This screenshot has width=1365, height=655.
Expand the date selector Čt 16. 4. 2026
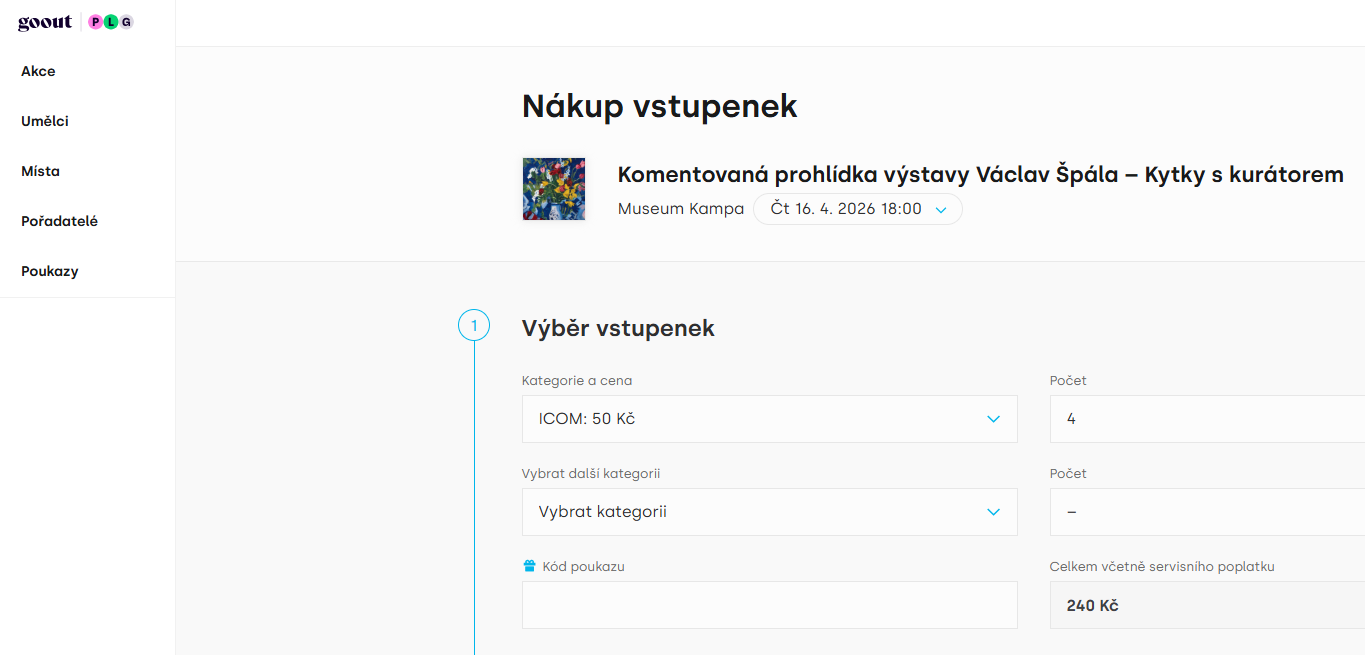857,209
